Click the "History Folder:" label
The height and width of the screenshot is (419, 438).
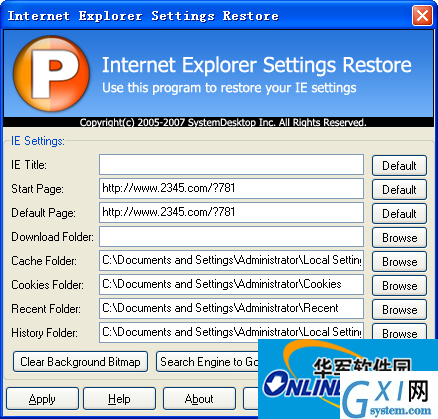pos(44,333)
